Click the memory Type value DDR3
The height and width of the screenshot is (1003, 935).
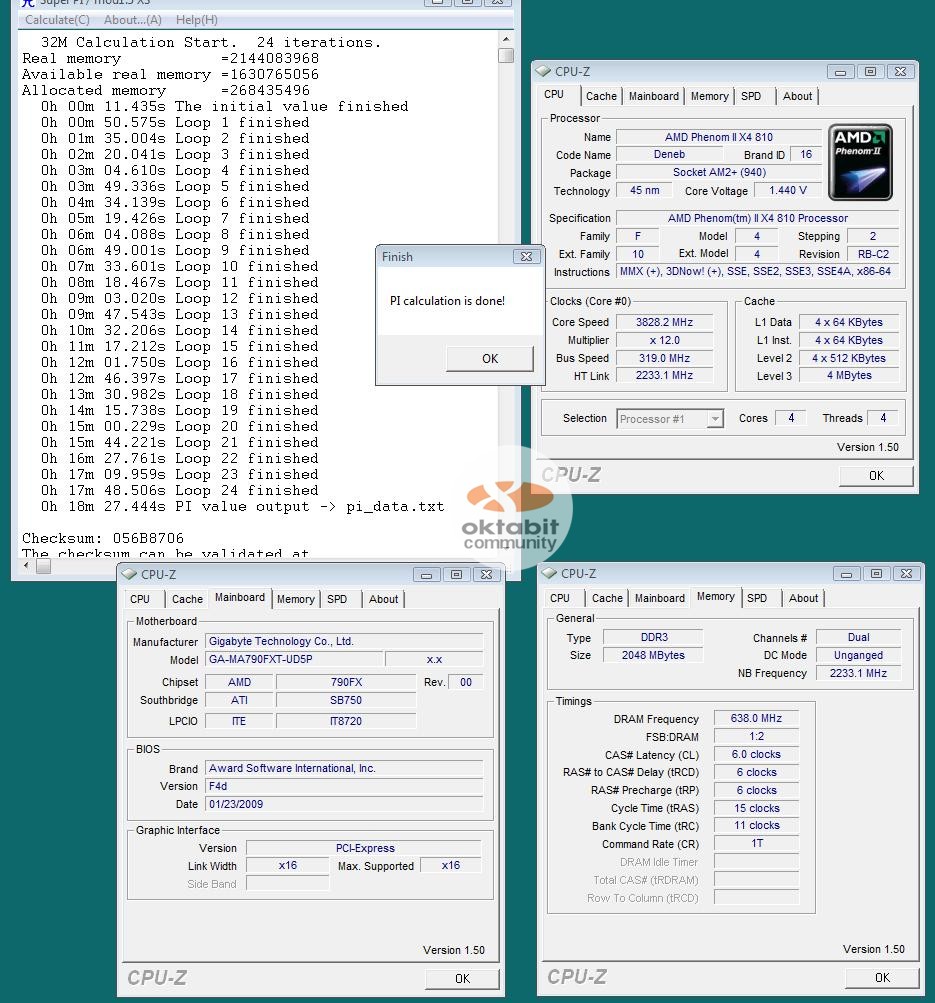[x=654, y=638]
